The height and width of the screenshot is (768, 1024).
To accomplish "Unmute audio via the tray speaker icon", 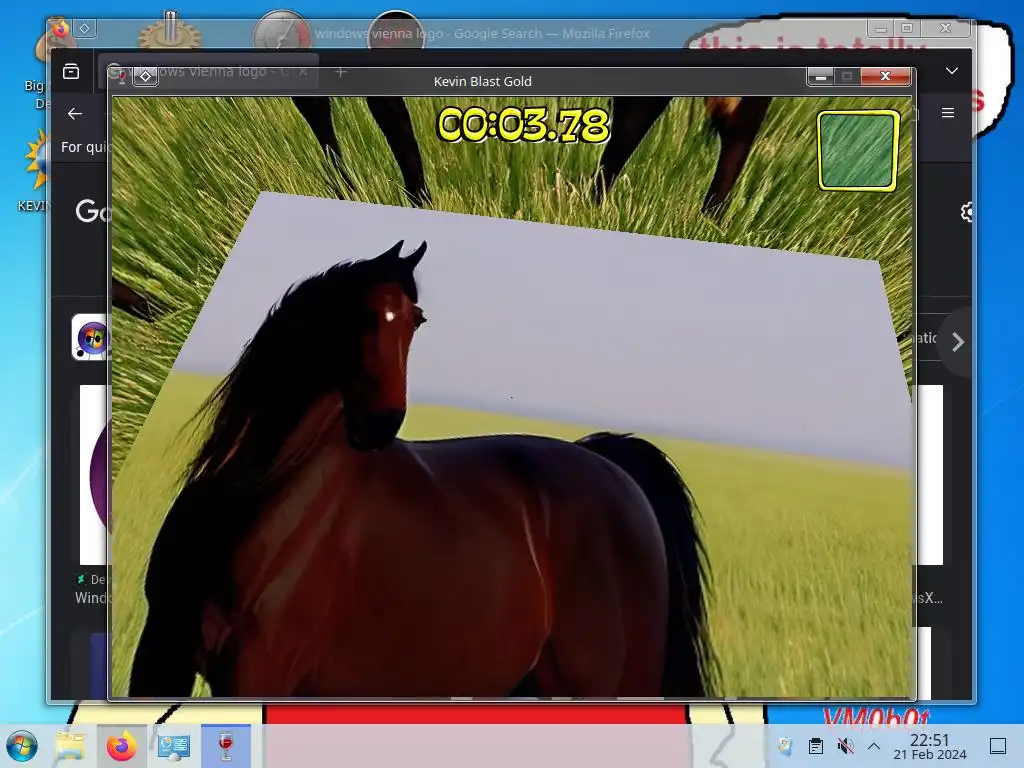I will (x=845, y=745).
